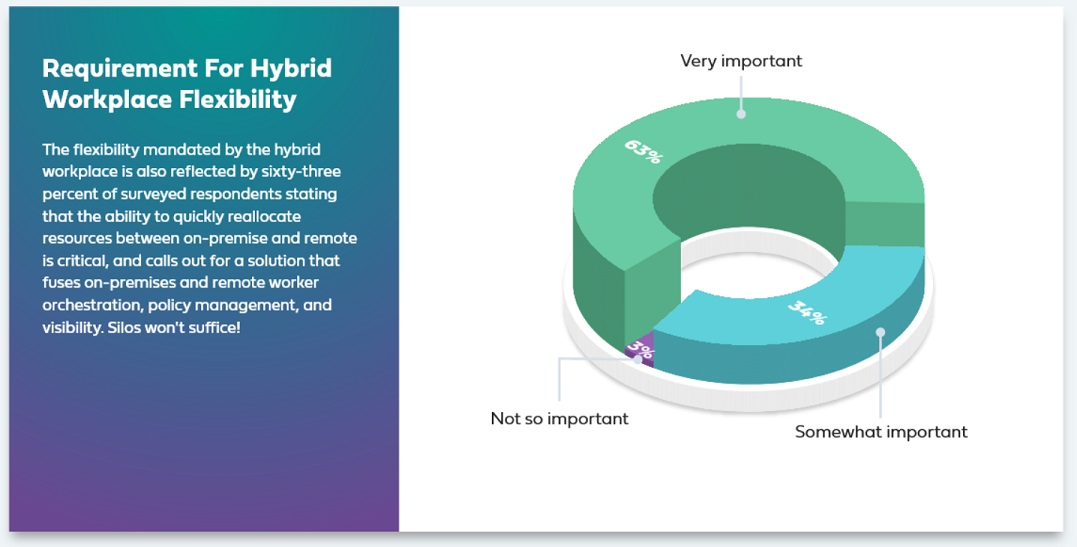Viewport: 1077px width, 547px height.
Task: Click the 34% text on blue segment
Action: (807, 313)
